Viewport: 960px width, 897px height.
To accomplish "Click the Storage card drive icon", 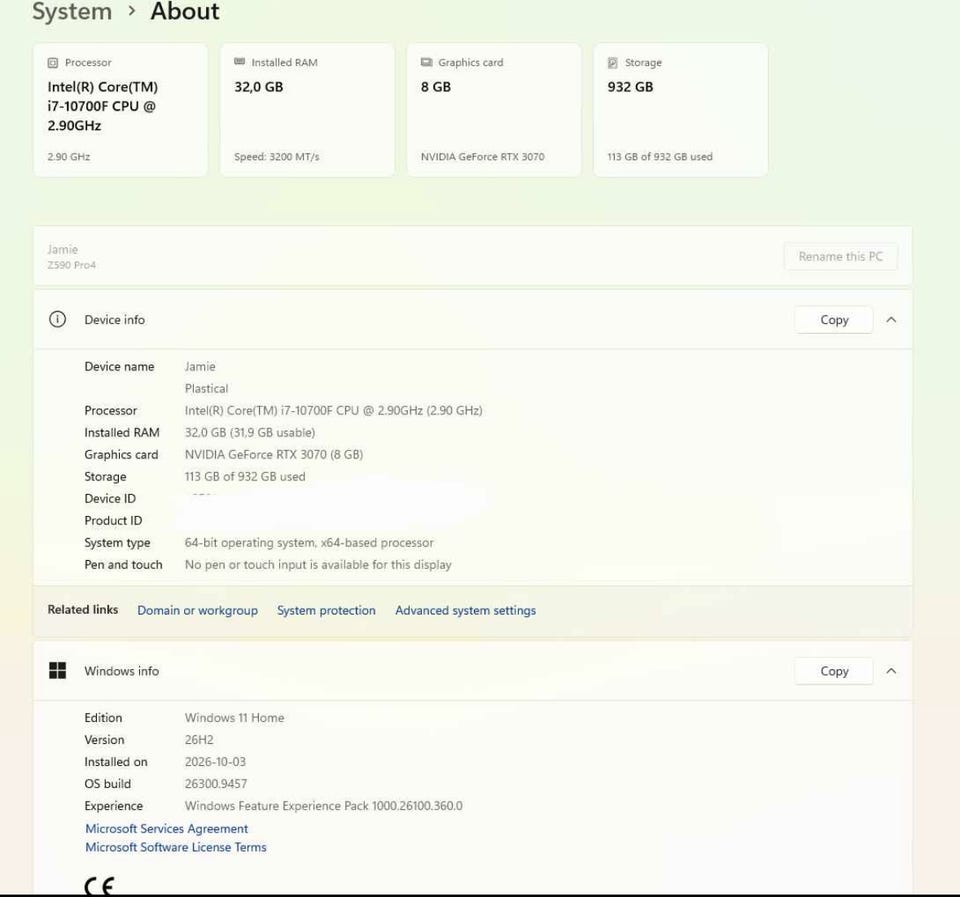I will tap(612, 62).
